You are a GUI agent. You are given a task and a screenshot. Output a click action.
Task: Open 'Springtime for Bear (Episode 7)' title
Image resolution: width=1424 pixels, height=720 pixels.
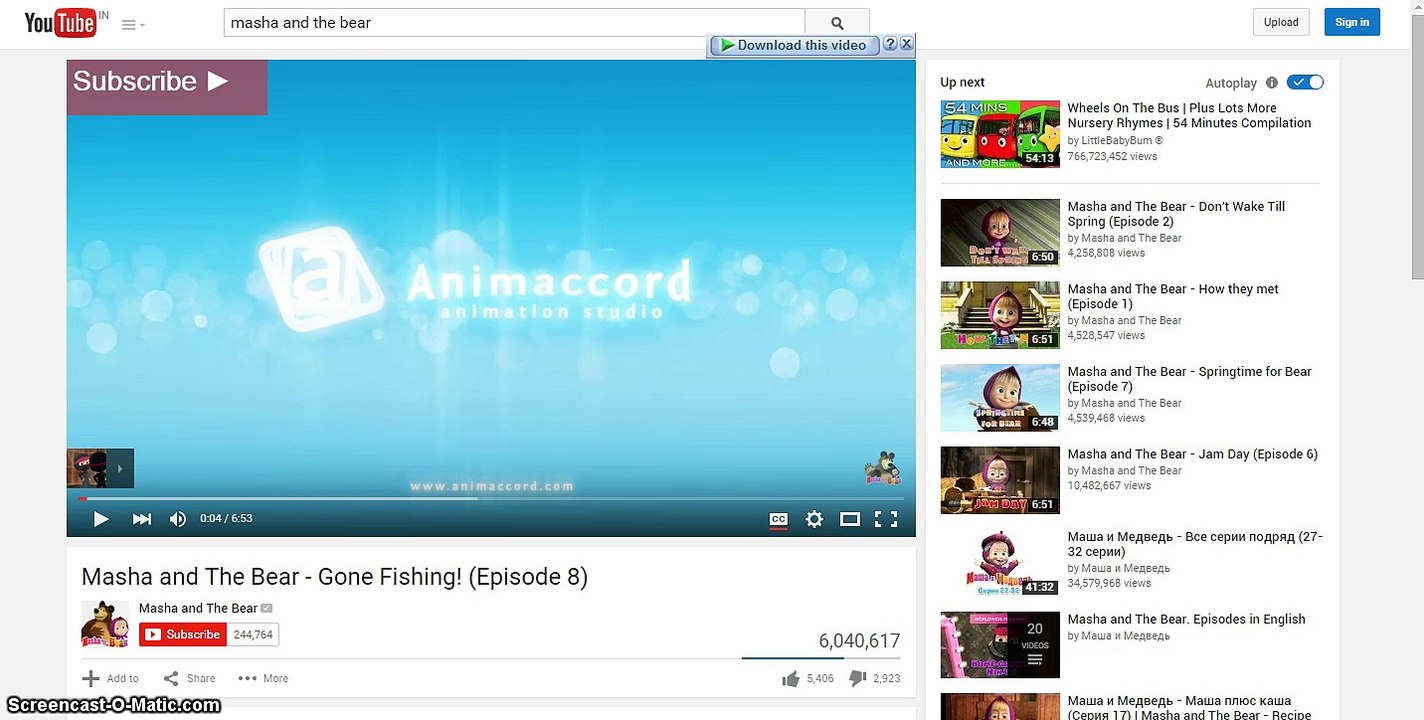tap(1189, 379)
